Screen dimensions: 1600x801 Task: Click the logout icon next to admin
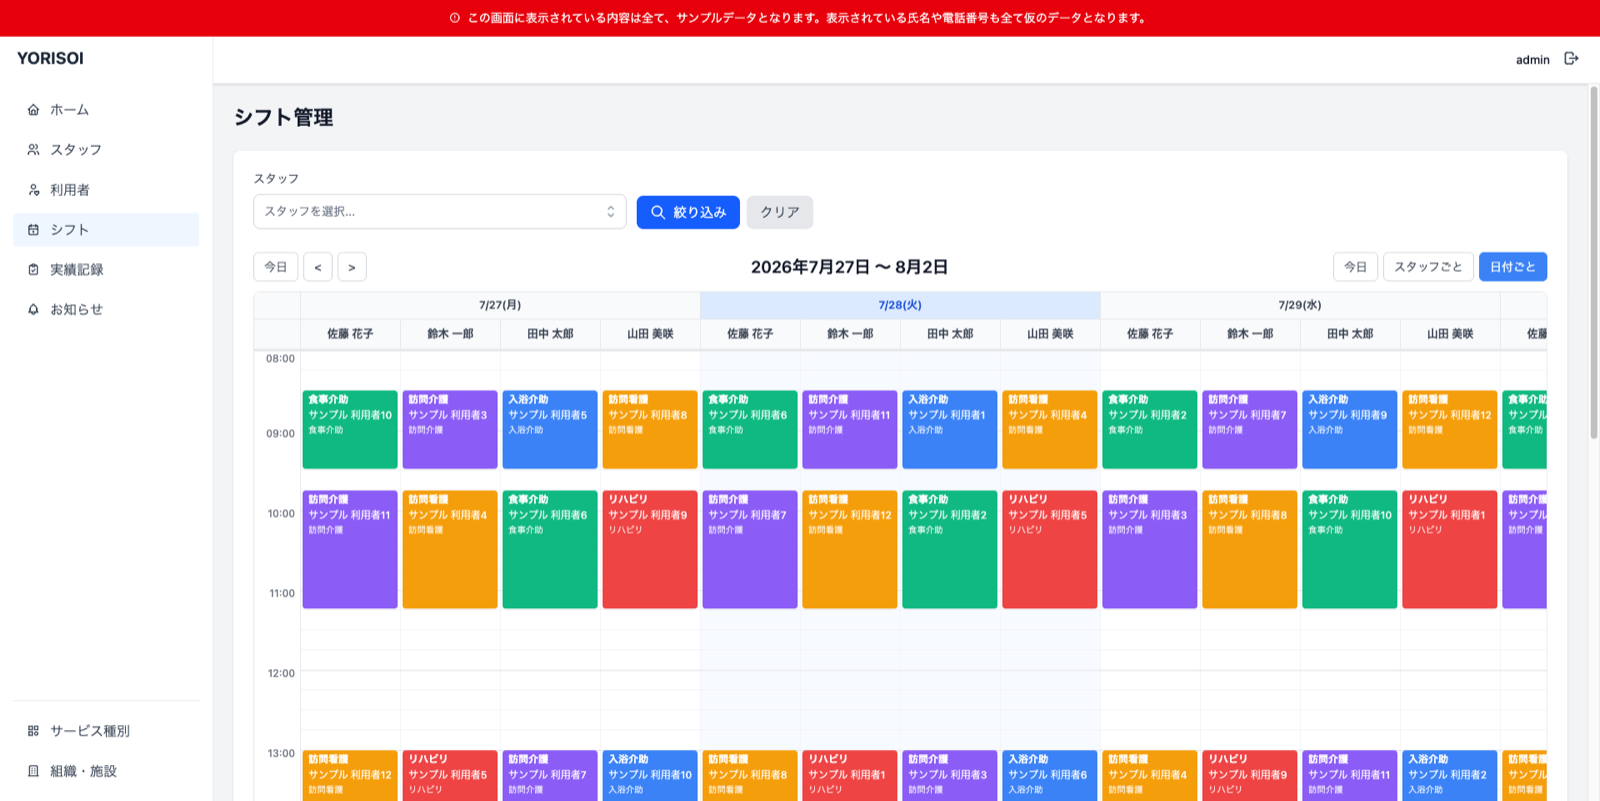click(1571, 59)
